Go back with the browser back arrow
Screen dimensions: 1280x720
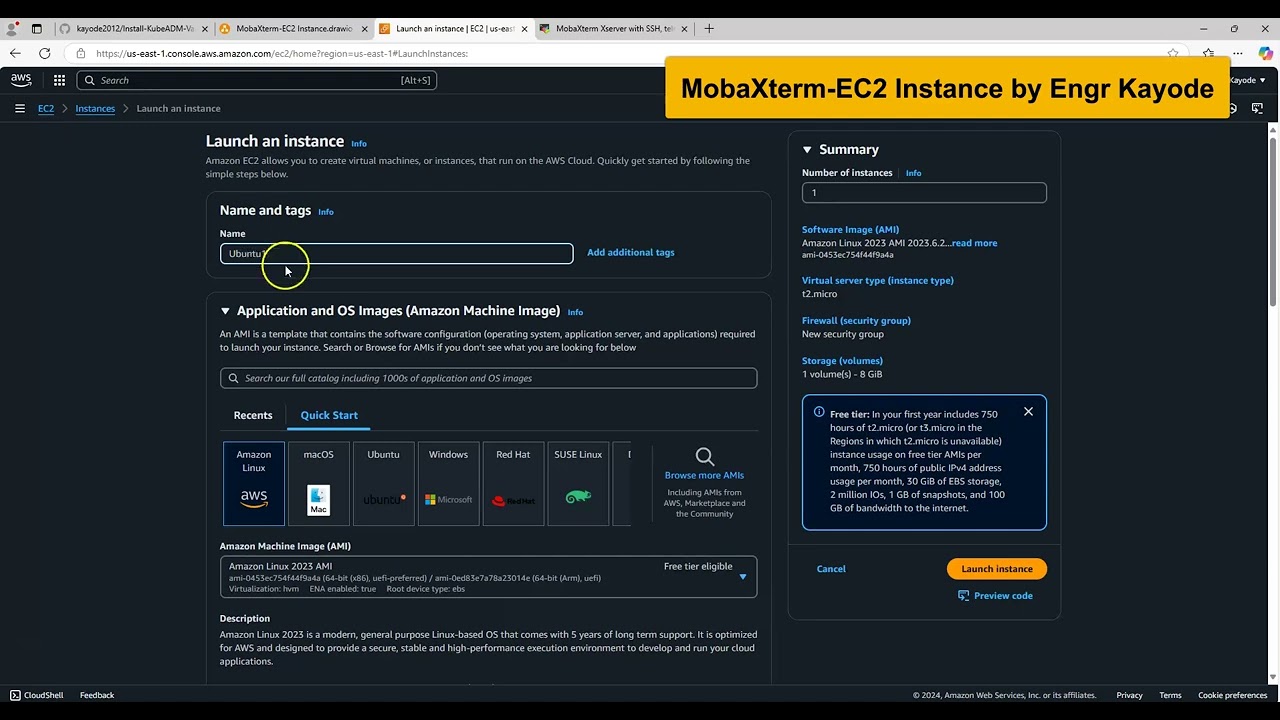(15, 53)
